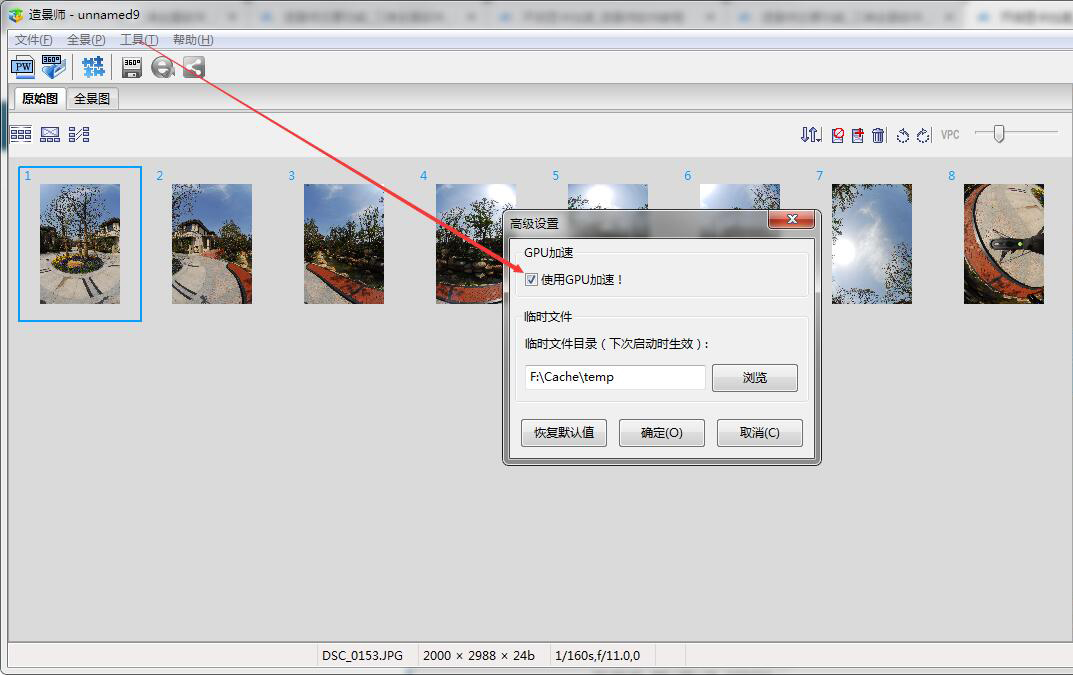Click the gray share icon in toolbar

point(194,67)
